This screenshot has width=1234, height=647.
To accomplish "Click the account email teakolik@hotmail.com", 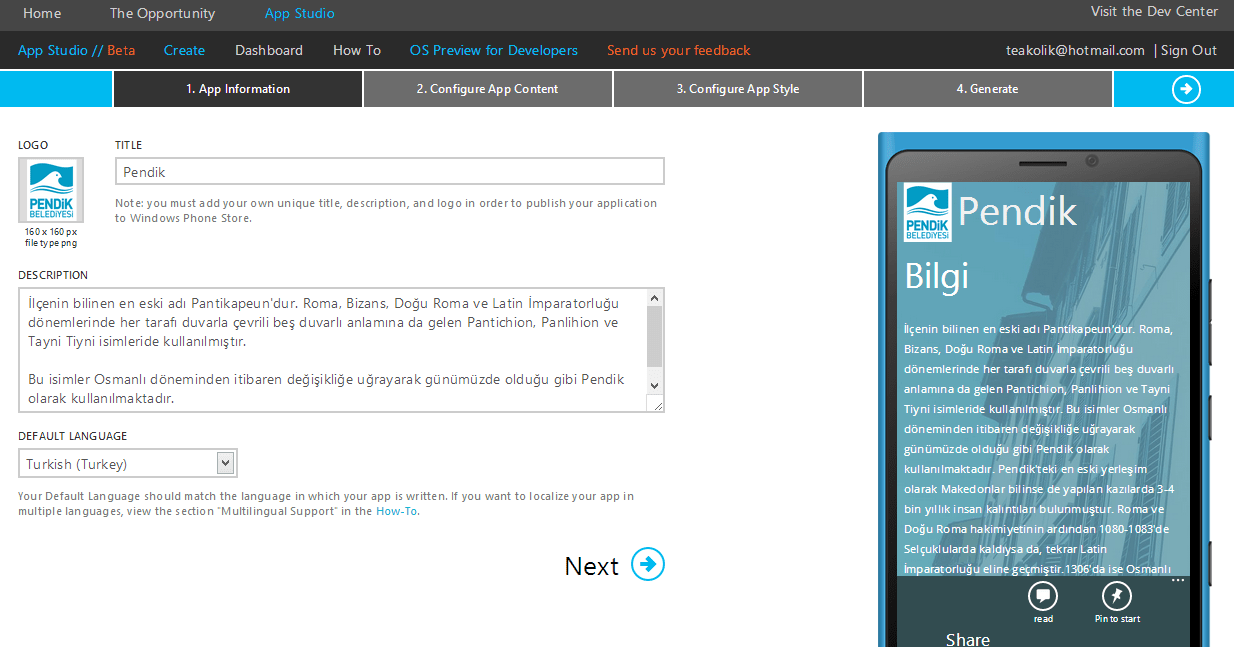I will click(1075, 50).
